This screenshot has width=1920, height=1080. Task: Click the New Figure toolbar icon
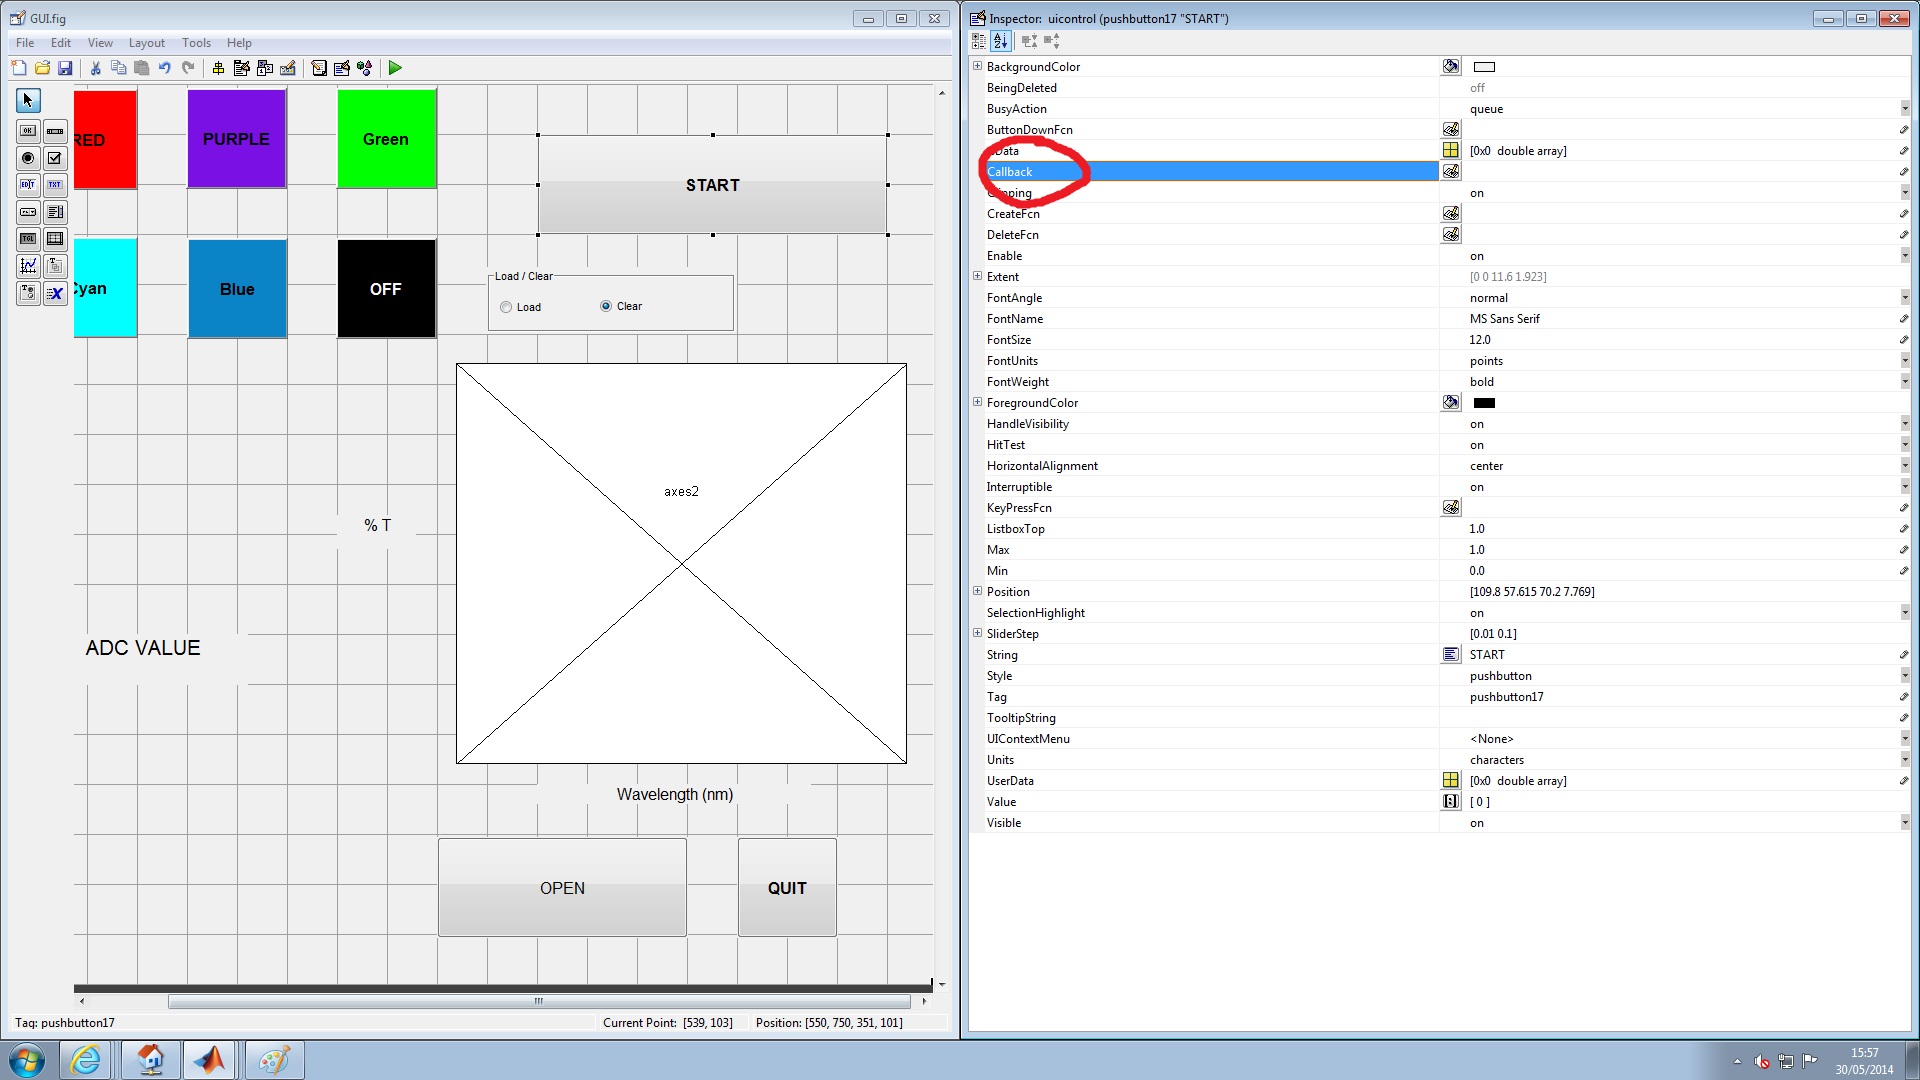pos(19,68)
